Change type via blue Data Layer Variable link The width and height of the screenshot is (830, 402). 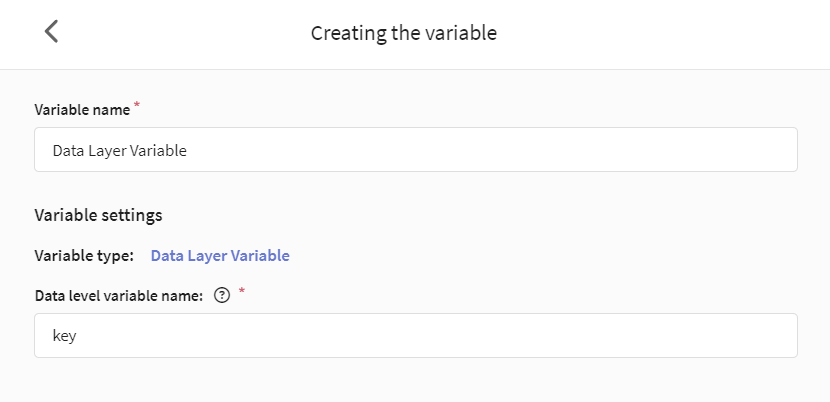pos(220,256)
